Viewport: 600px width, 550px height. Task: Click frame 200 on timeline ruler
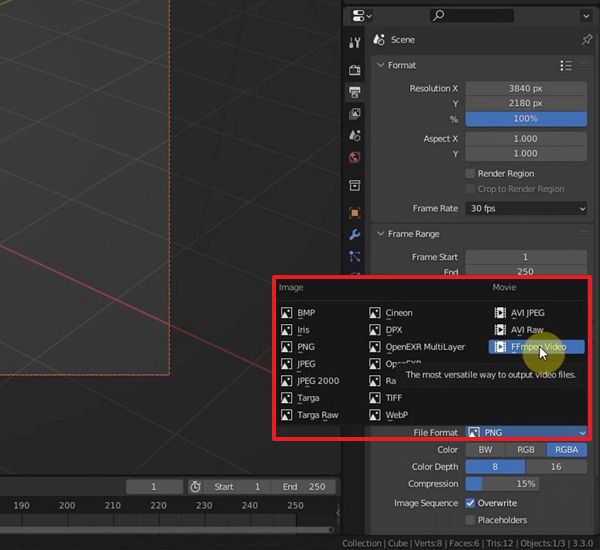pos(67,505)
